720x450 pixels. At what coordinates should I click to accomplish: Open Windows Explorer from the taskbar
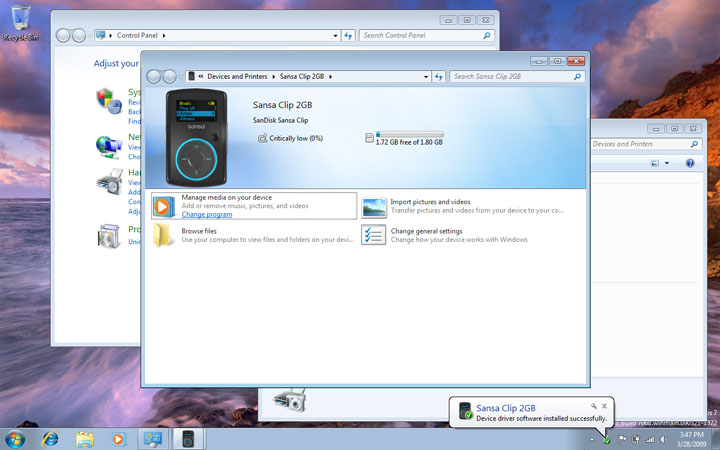pos(84,438)
